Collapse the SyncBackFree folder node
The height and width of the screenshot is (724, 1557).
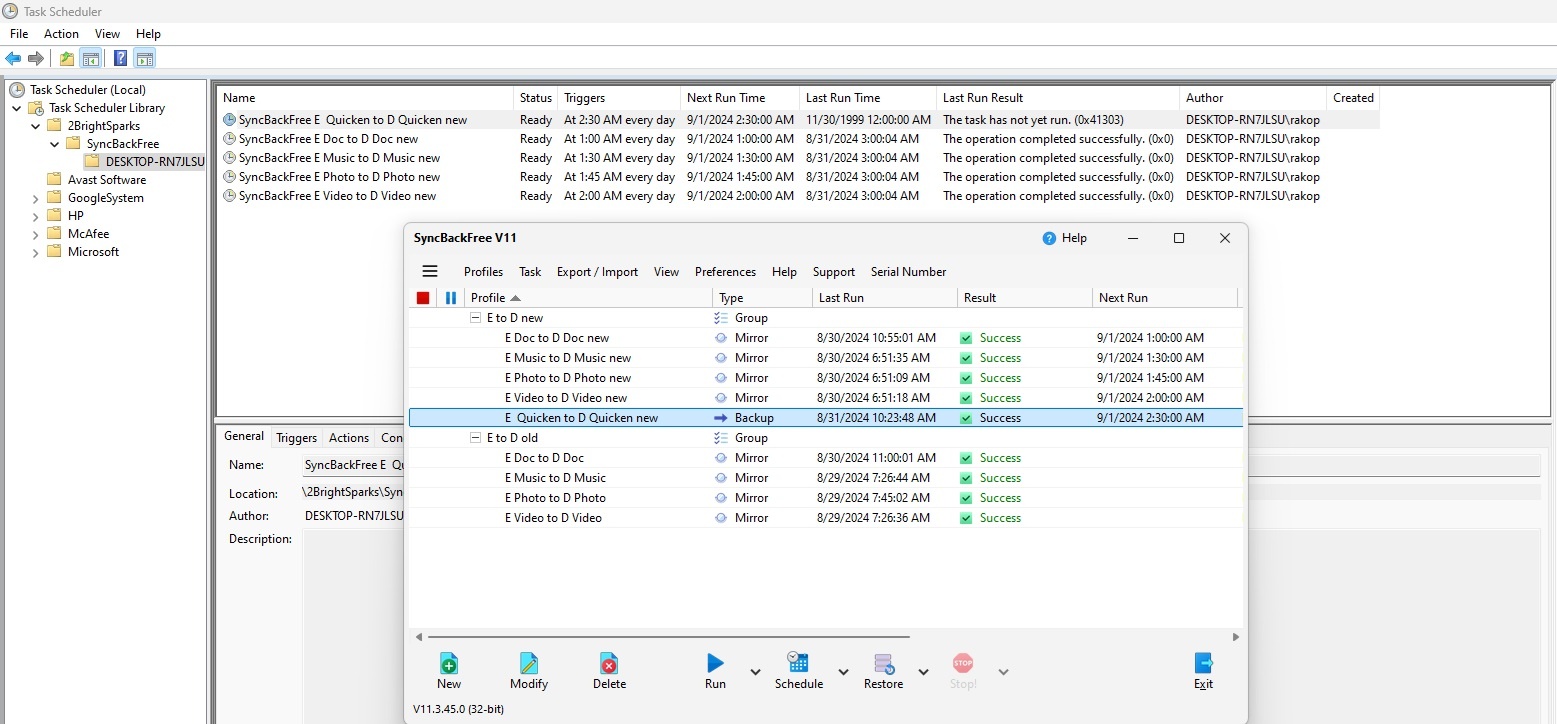click(x=55, y=144)
